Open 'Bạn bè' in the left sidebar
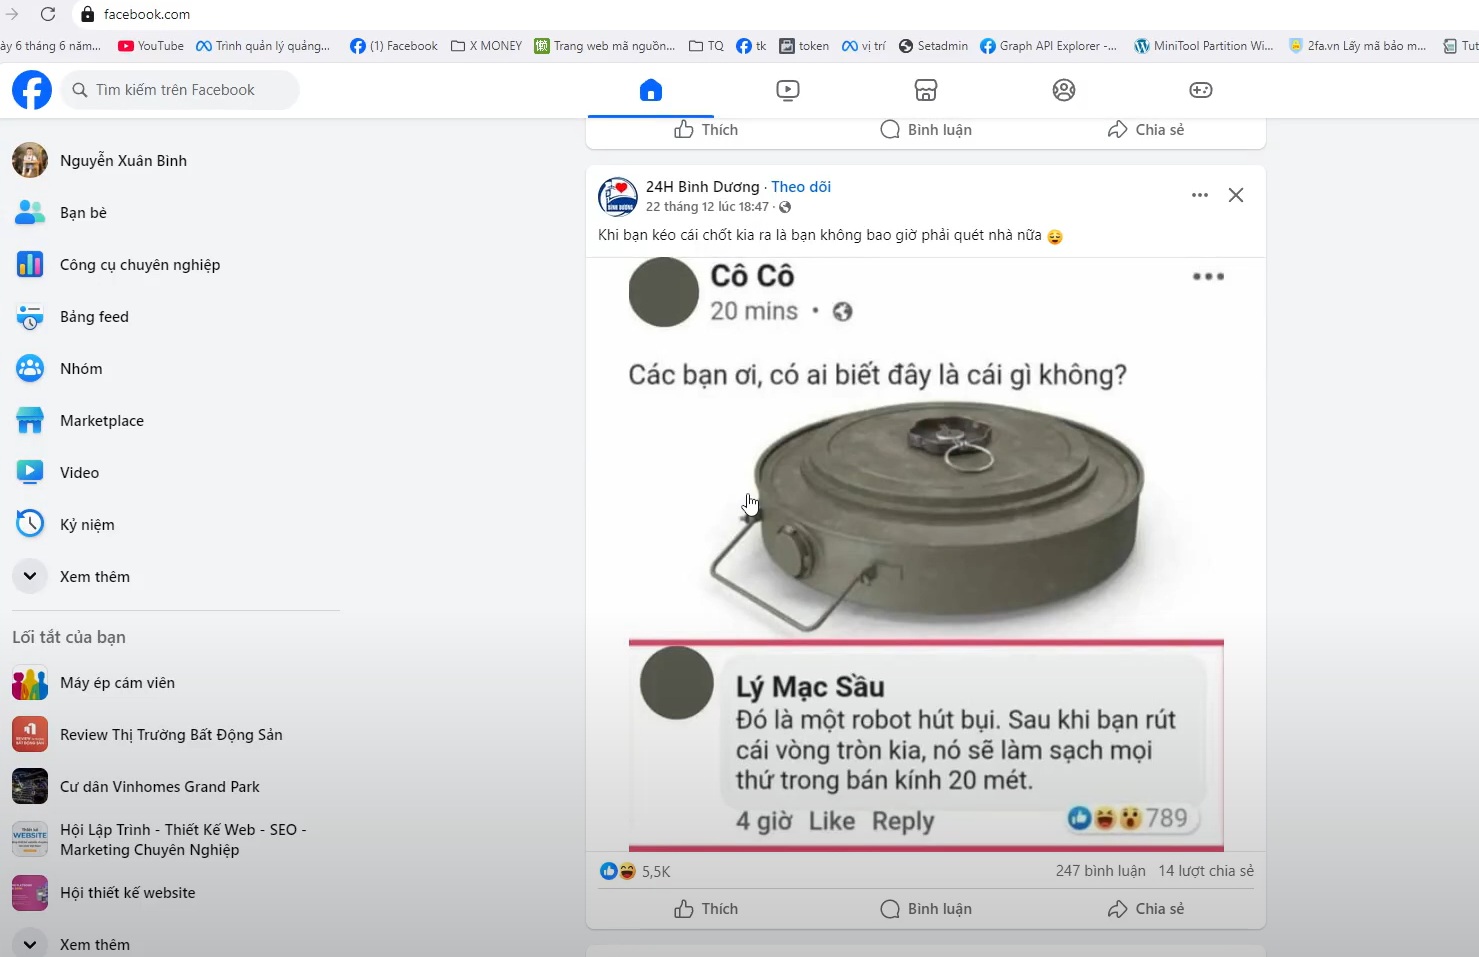1479x957 pixels. point(83,213)
